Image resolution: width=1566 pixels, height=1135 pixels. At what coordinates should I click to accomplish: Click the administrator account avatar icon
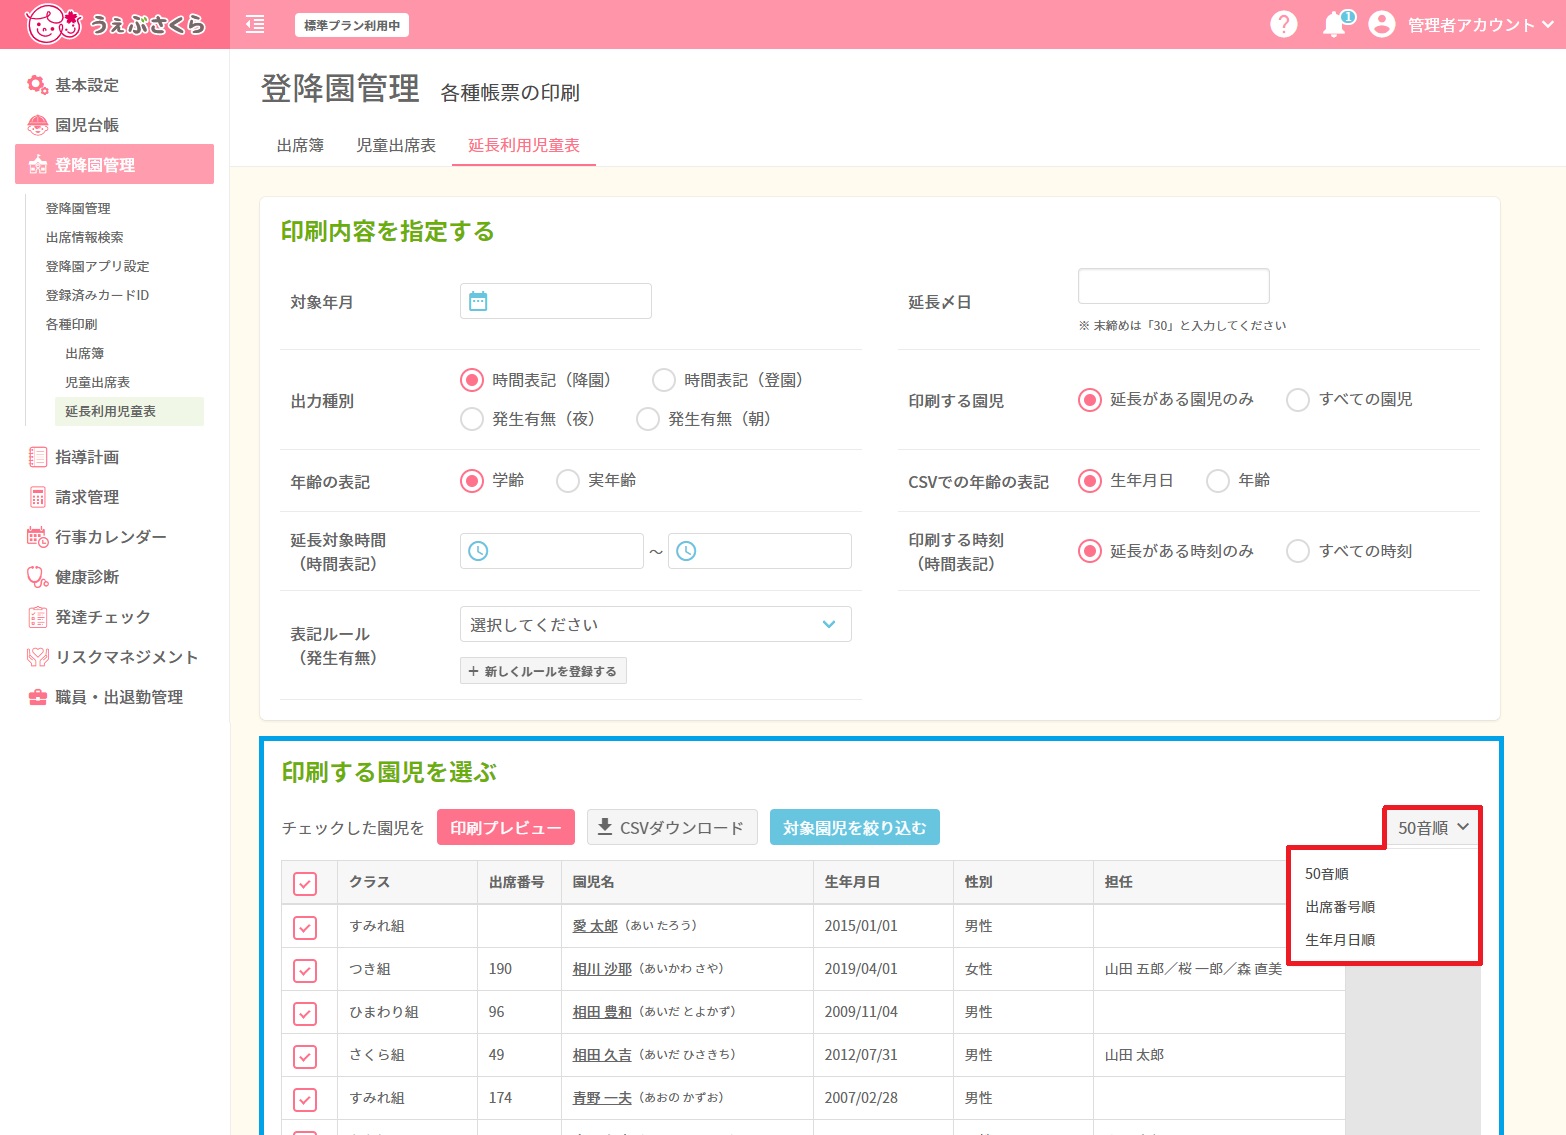1381,24
